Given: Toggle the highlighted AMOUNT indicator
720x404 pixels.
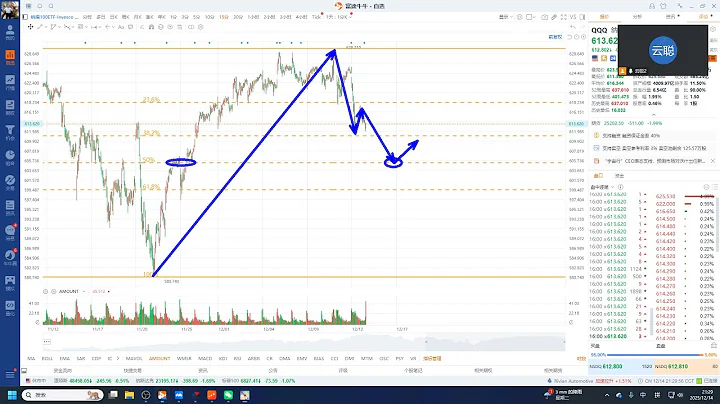Looking at the screenshot, I should point(159,358).
